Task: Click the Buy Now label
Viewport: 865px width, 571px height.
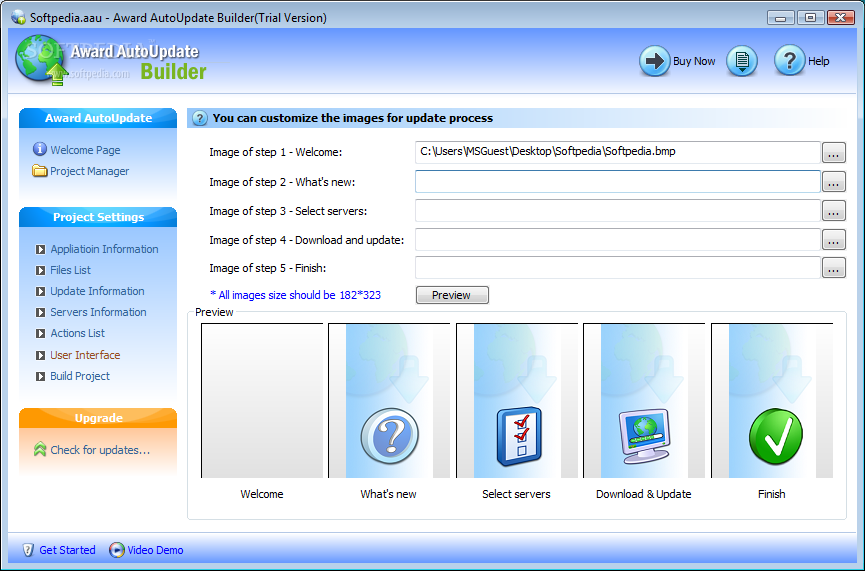Action: [x=694, y=61]
